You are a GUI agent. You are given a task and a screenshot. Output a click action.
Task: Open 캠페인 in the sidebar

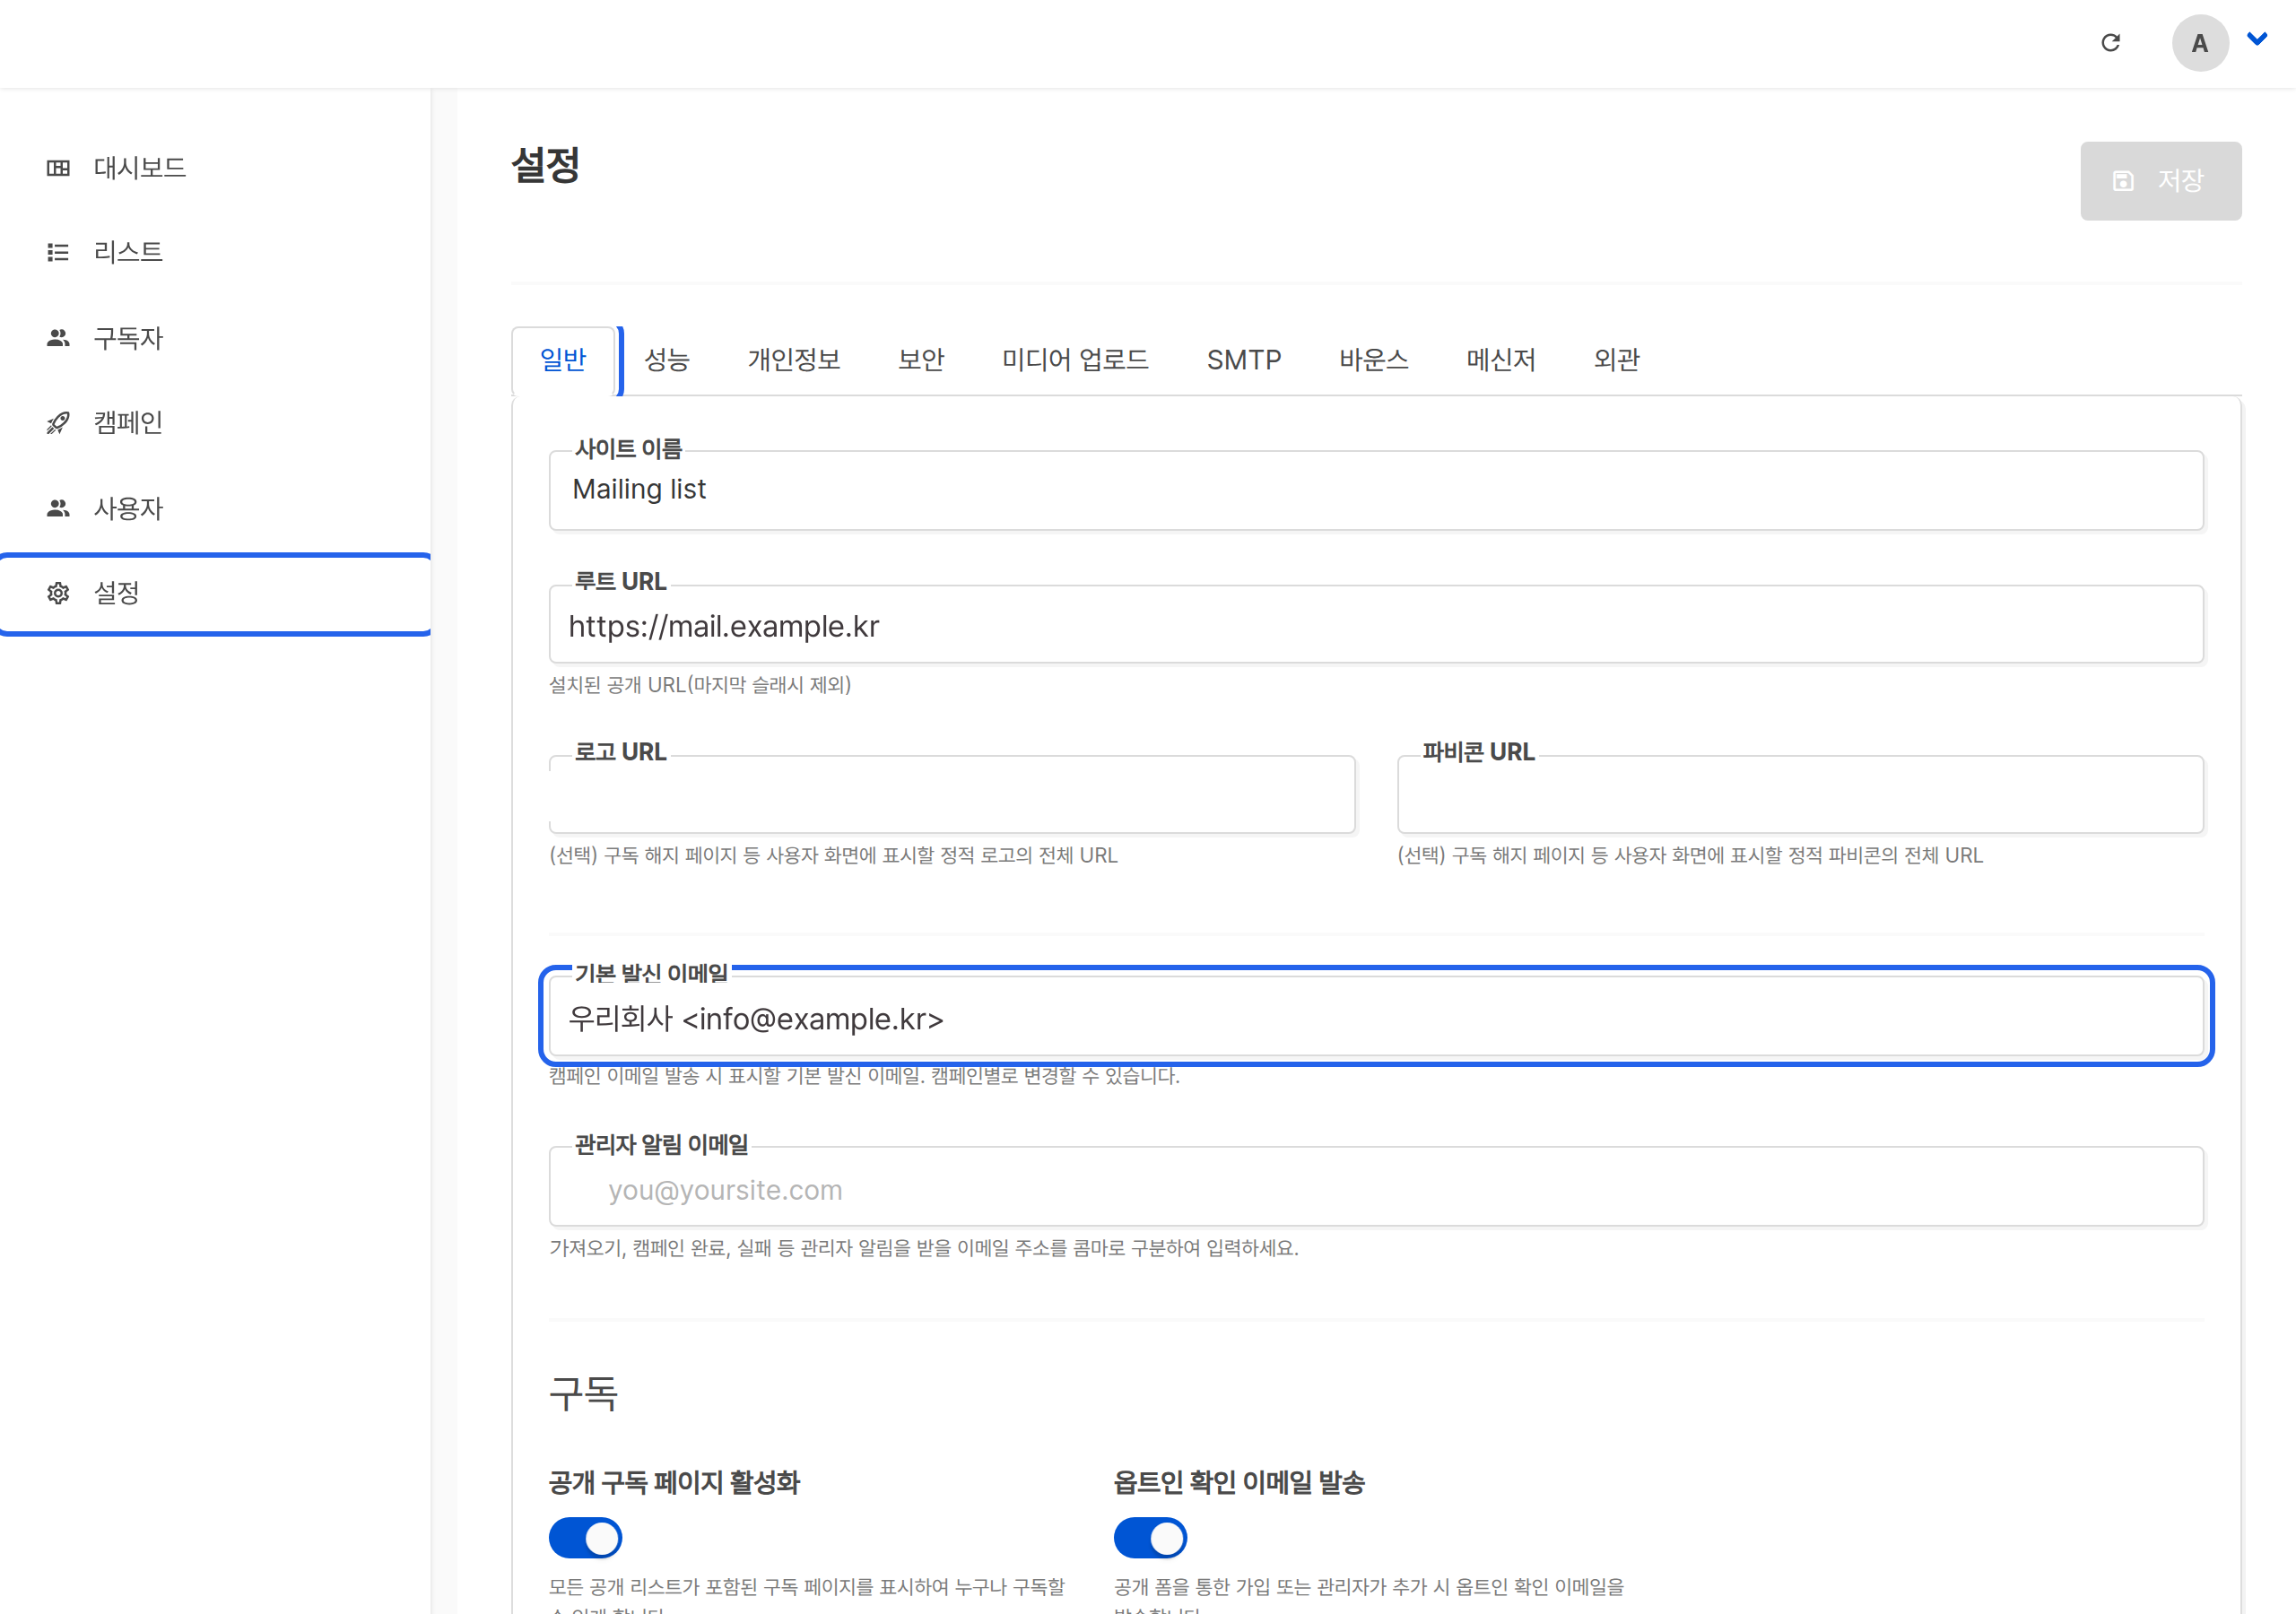coord(215,423)
